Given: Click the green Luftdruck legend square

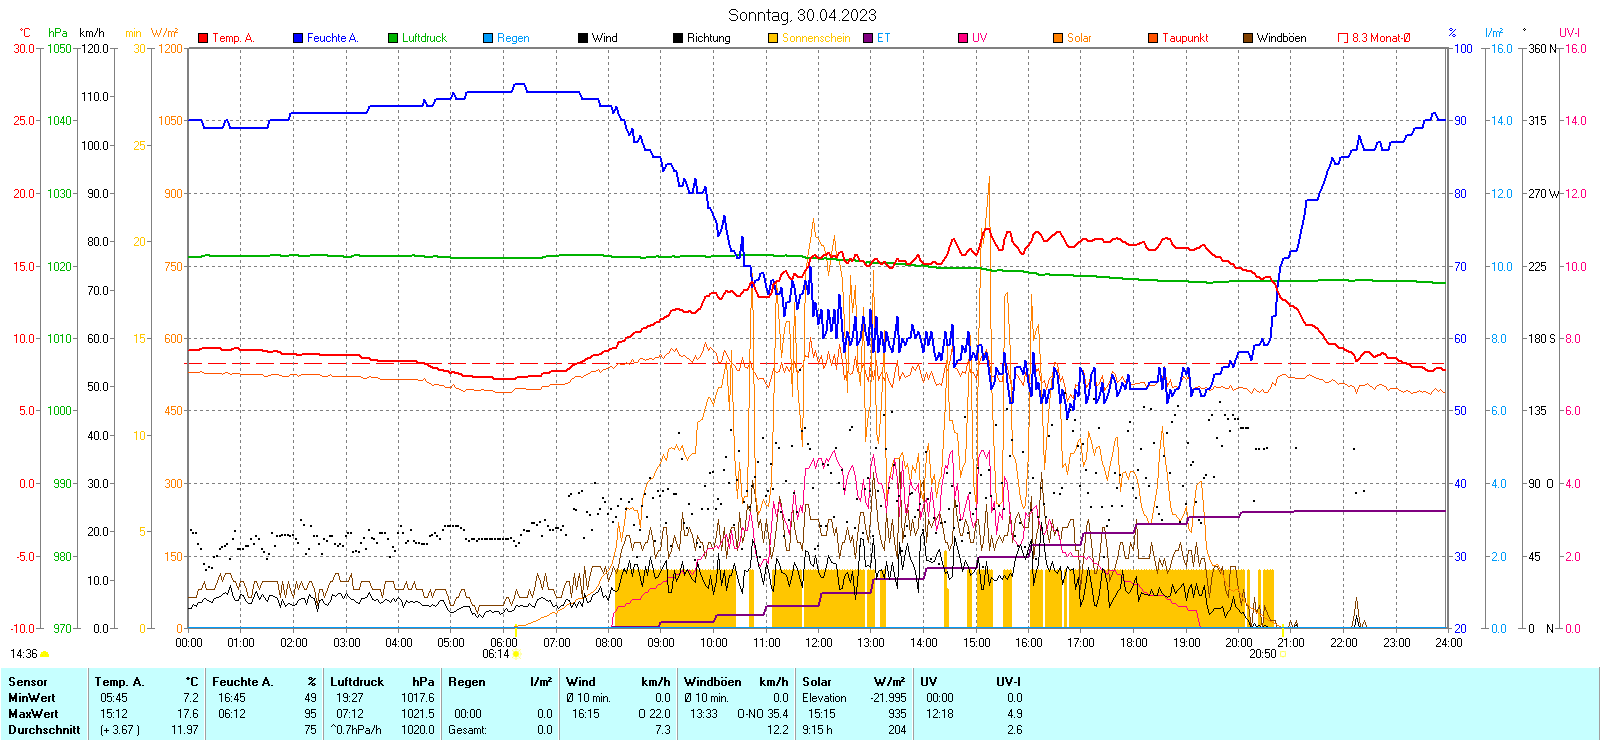Looking at the screenshot, I should click(393, 38).
